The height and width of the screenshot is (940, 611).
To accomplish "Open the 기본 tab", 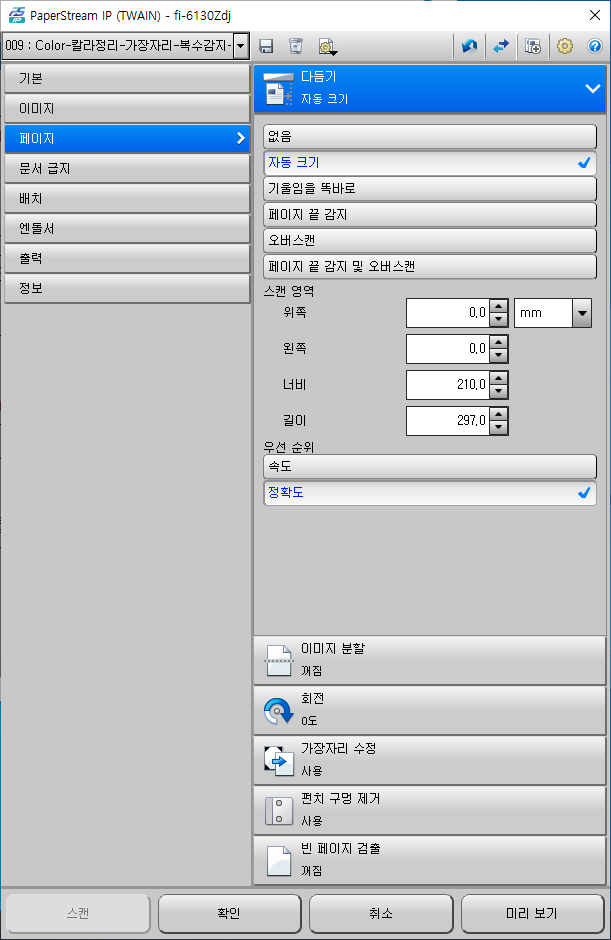I will (127, 79).
